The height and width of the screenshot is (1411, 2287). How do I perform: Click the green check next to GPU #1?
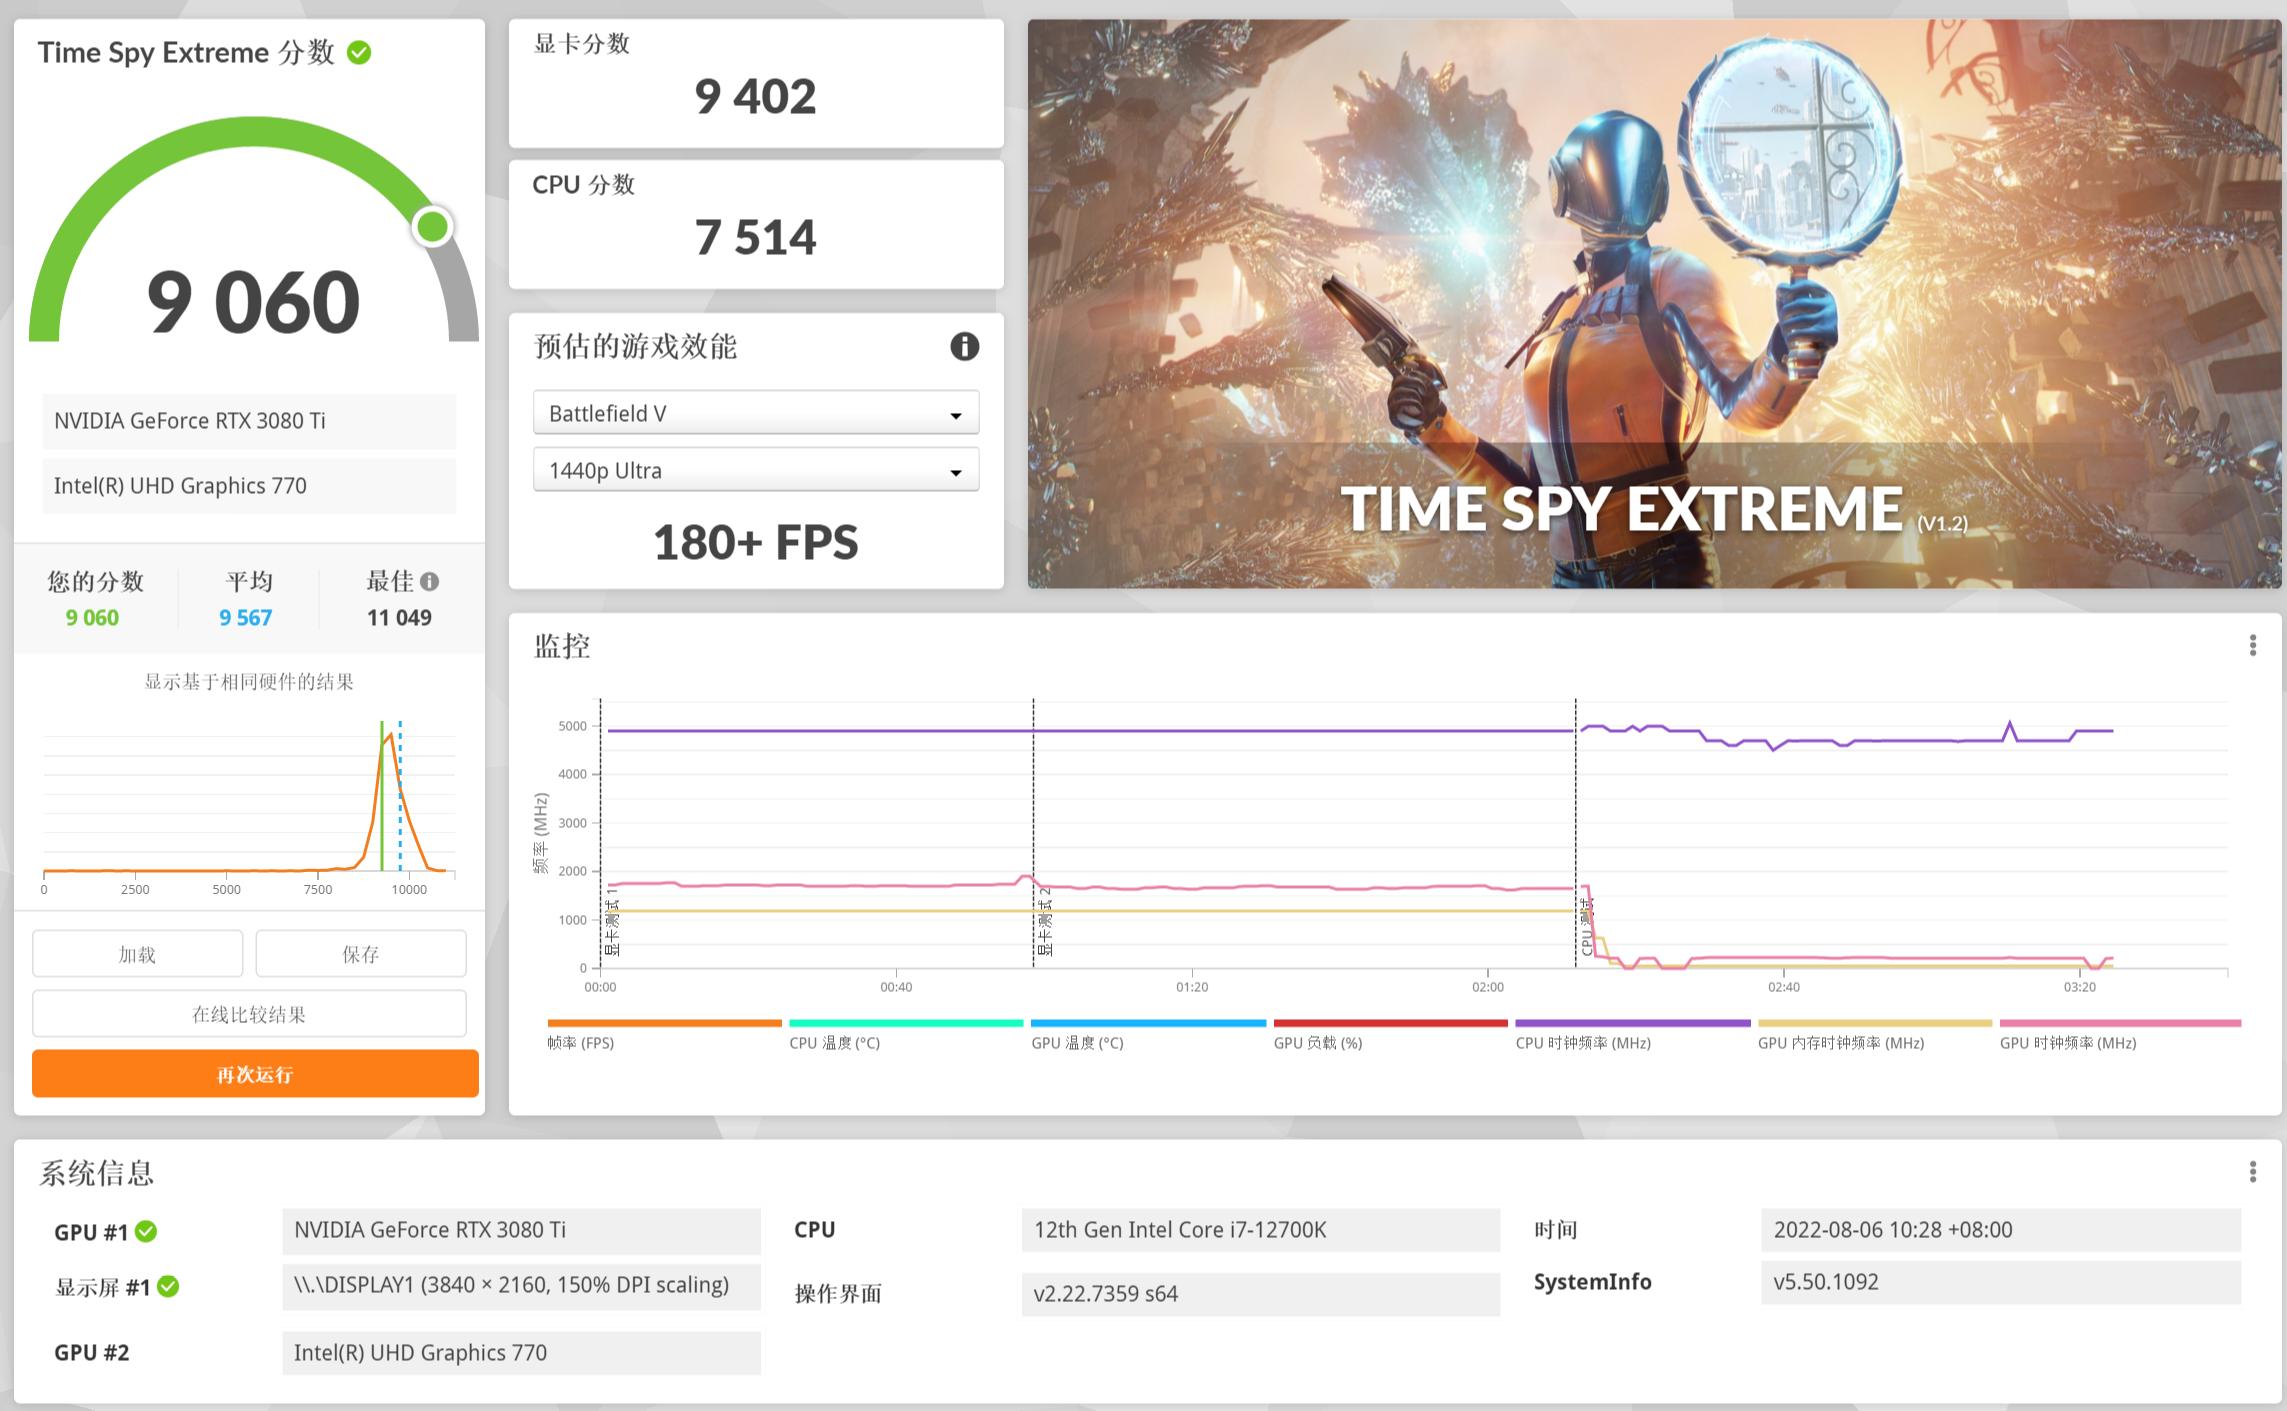pyautogui.click(x=146, y=1231)
